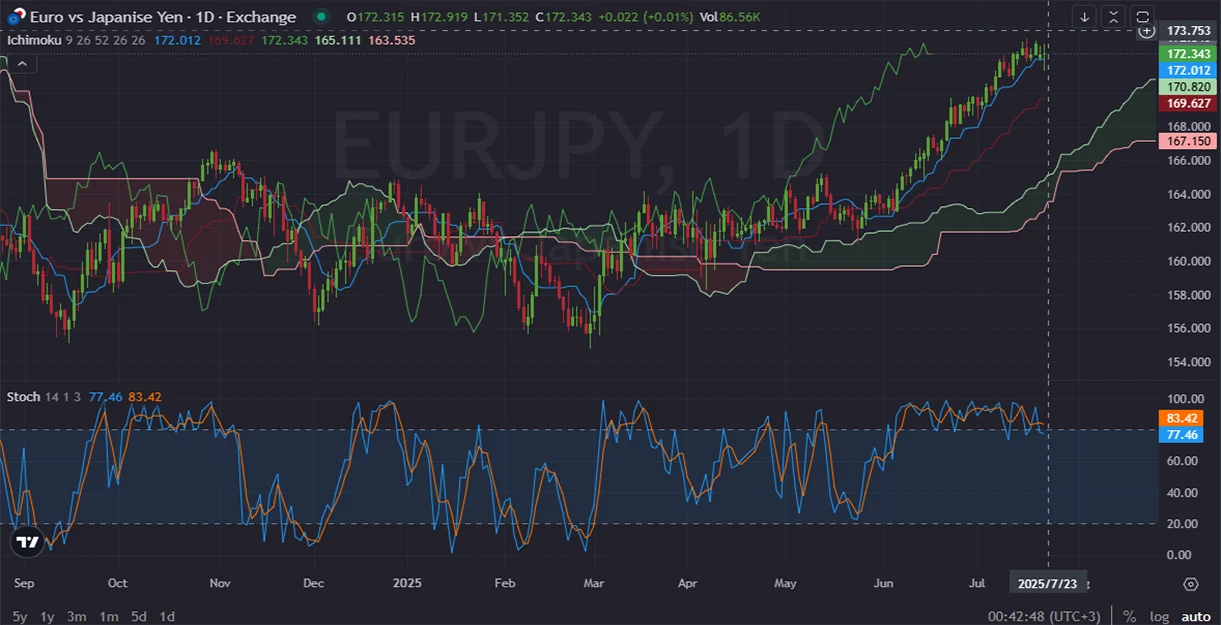
Task: Click the Ichimoku value 163.535 in legend
Action: [391, 39]
